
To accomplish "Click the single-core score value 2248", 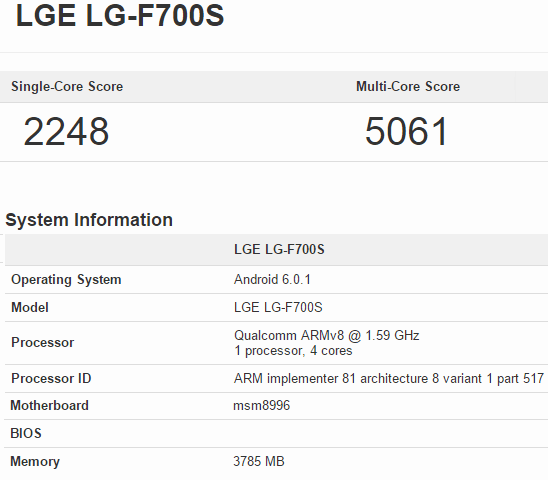I will (66, 131).
